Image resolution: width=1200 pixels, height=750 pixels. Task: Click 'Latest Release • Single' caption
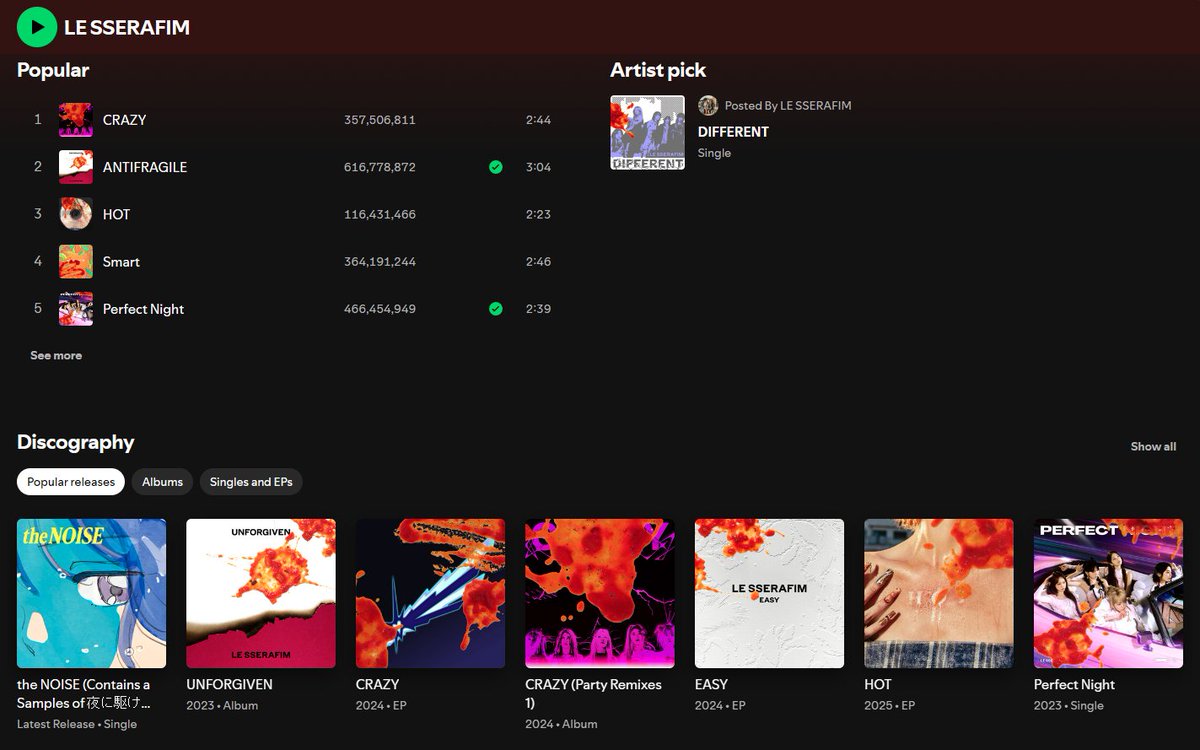77,724
